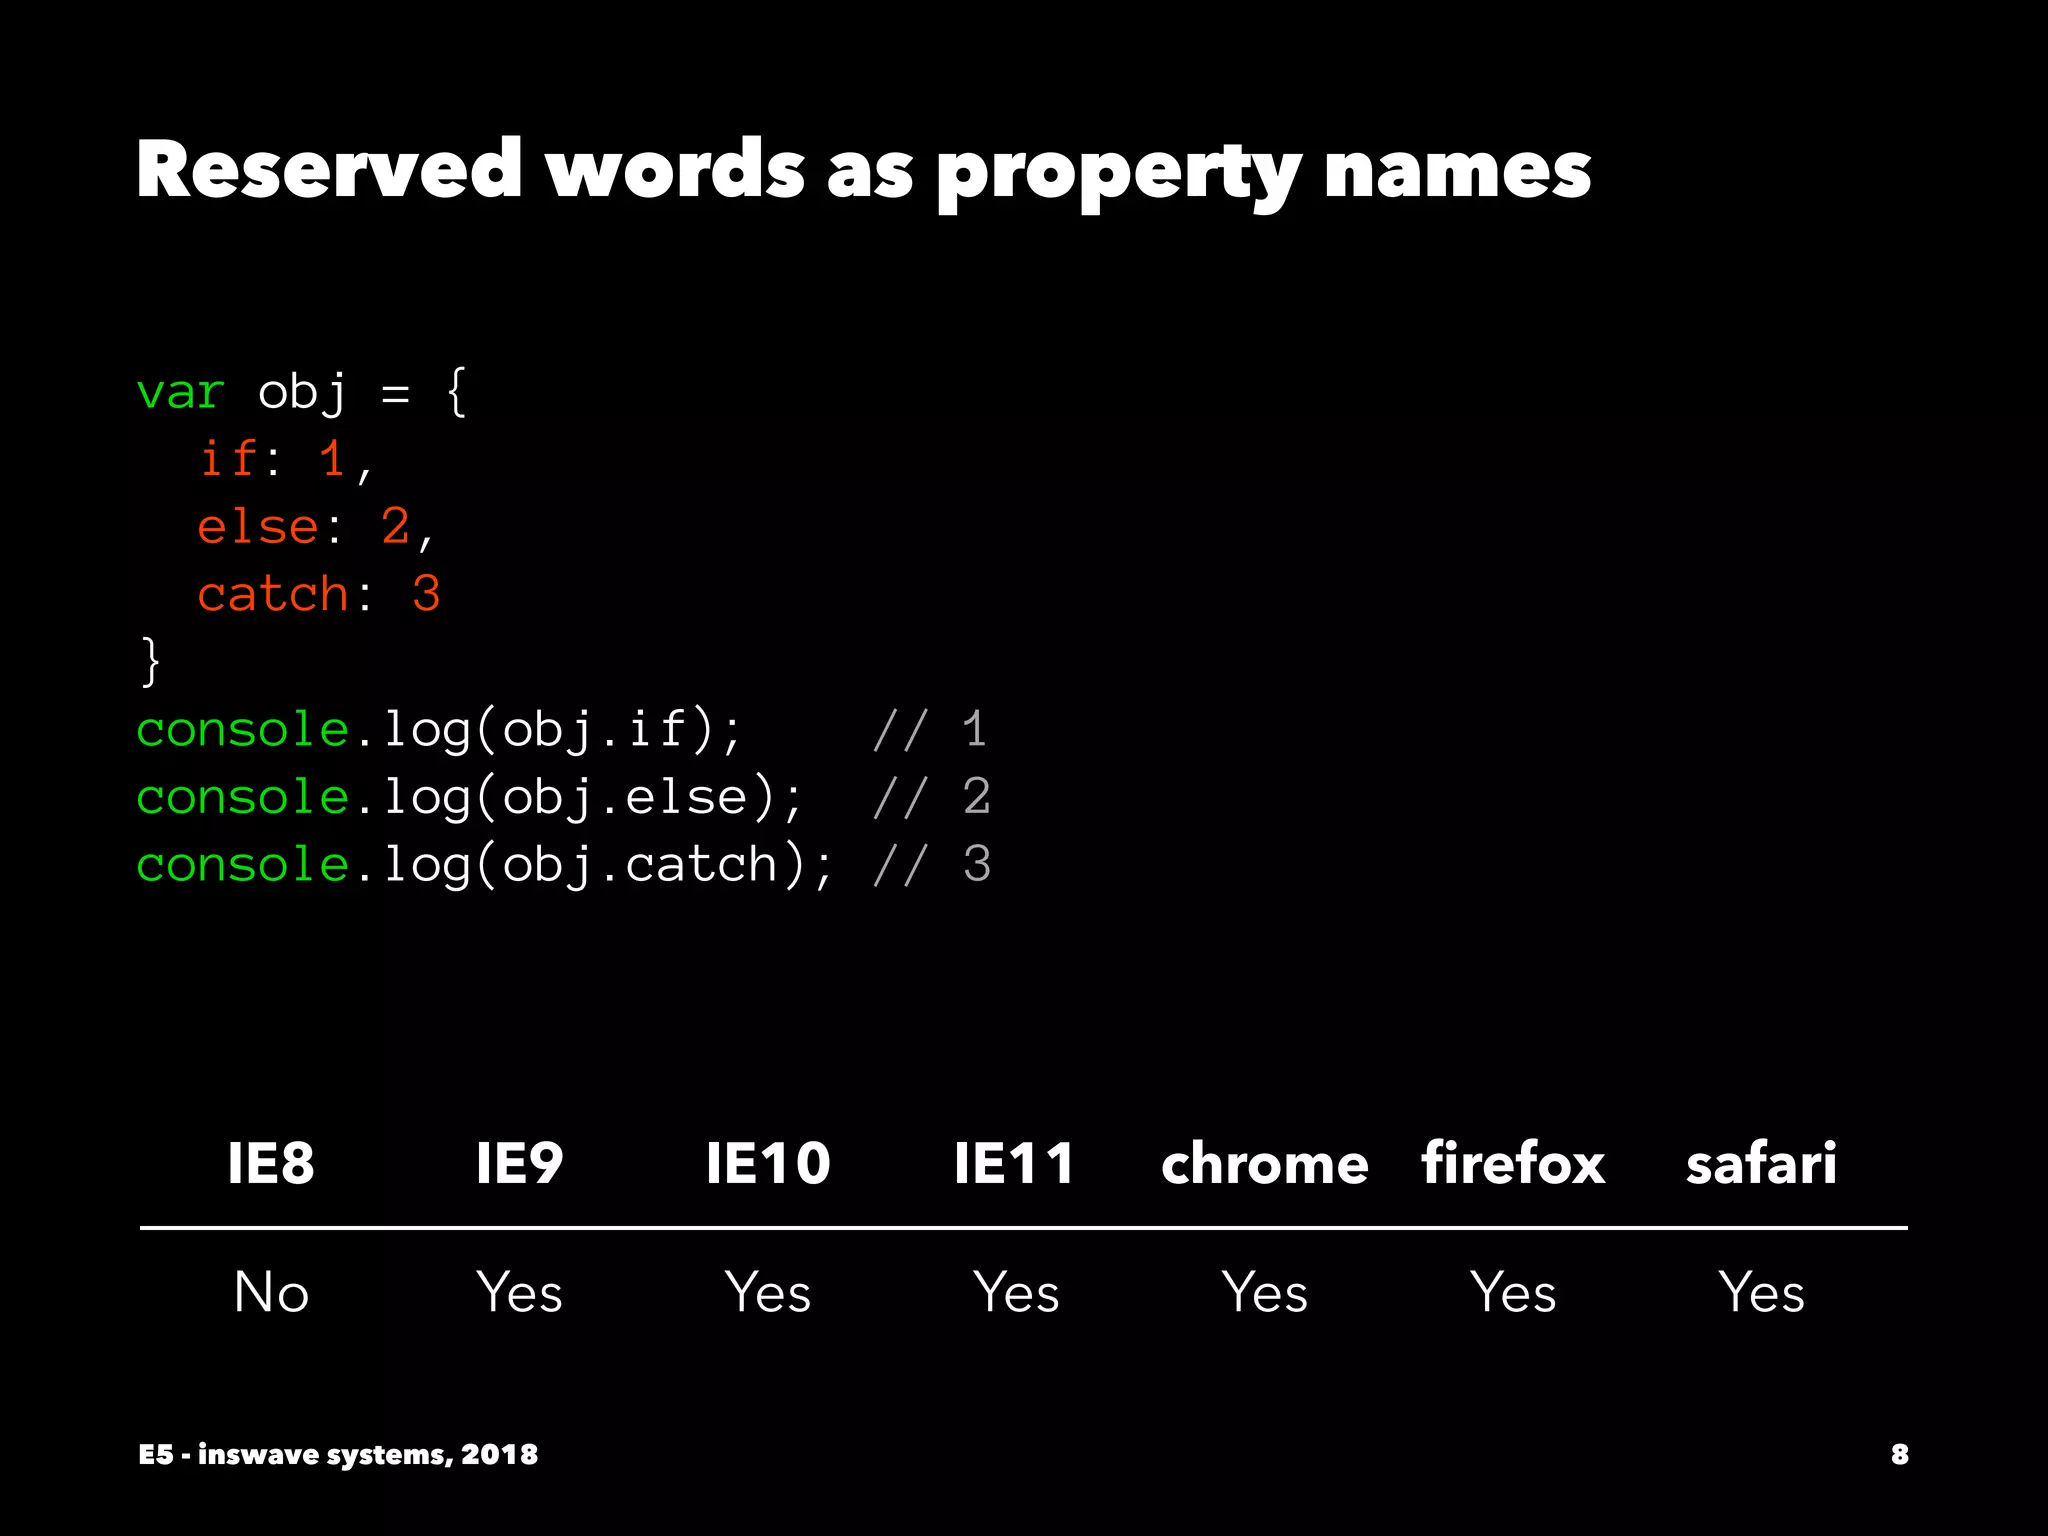The height and width of the screenshot is (1536, 2048).
Task: Click the footer "E5 - inswave systems, 2018"
Action: (338, 1454)
